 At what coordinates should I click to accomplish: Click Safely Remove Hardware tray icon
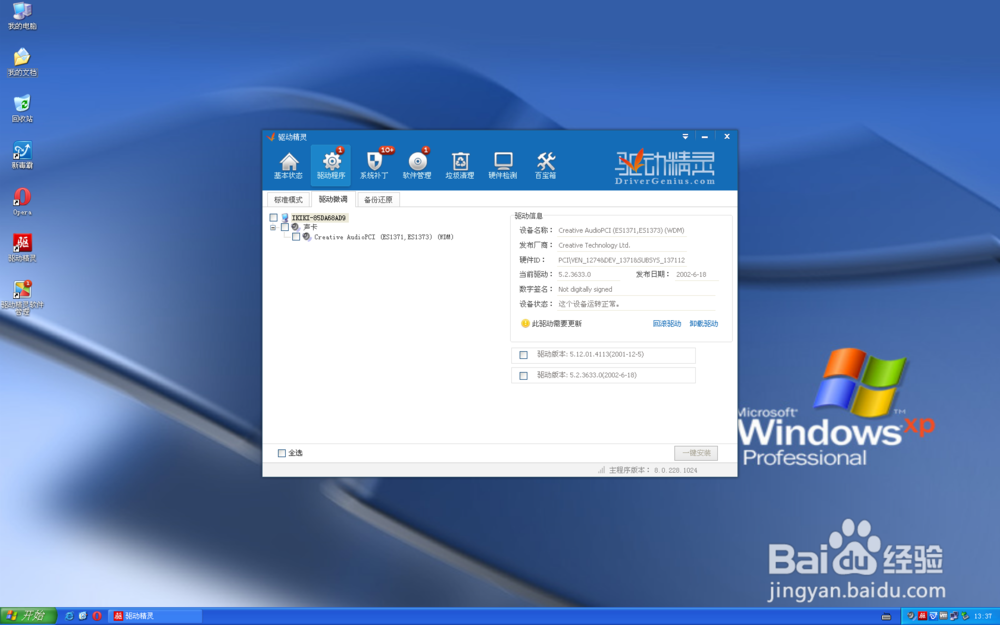(965, 616)
